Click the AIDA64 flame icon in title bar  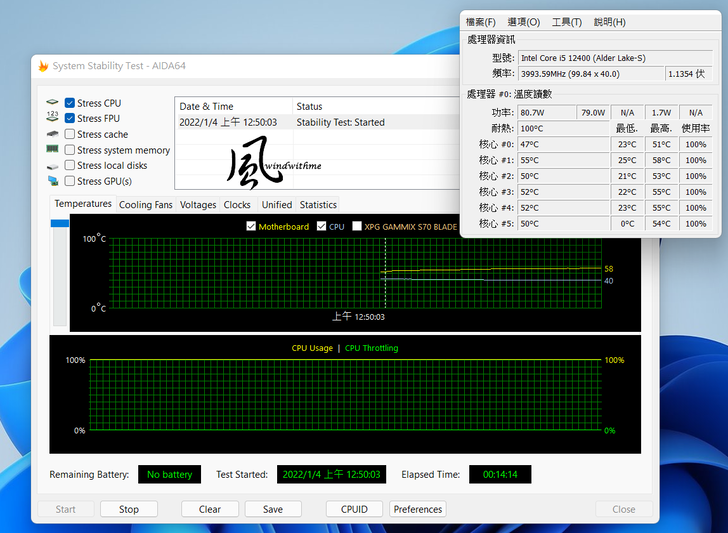tap(43, 66)
